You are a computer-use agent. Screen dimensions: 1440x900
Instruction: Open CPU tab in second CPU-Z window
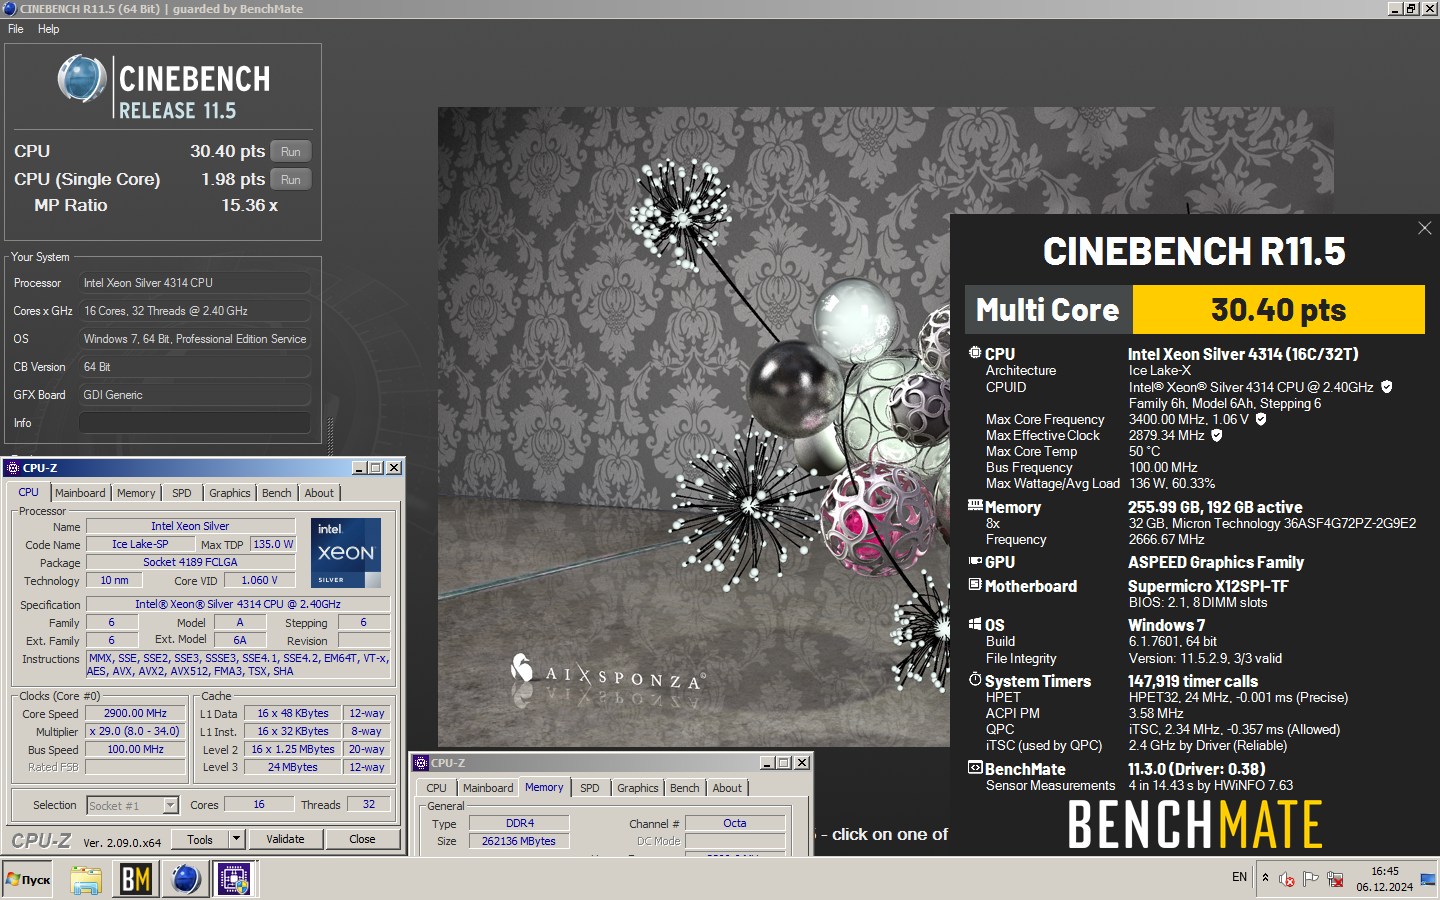click(x=437, y=788)
